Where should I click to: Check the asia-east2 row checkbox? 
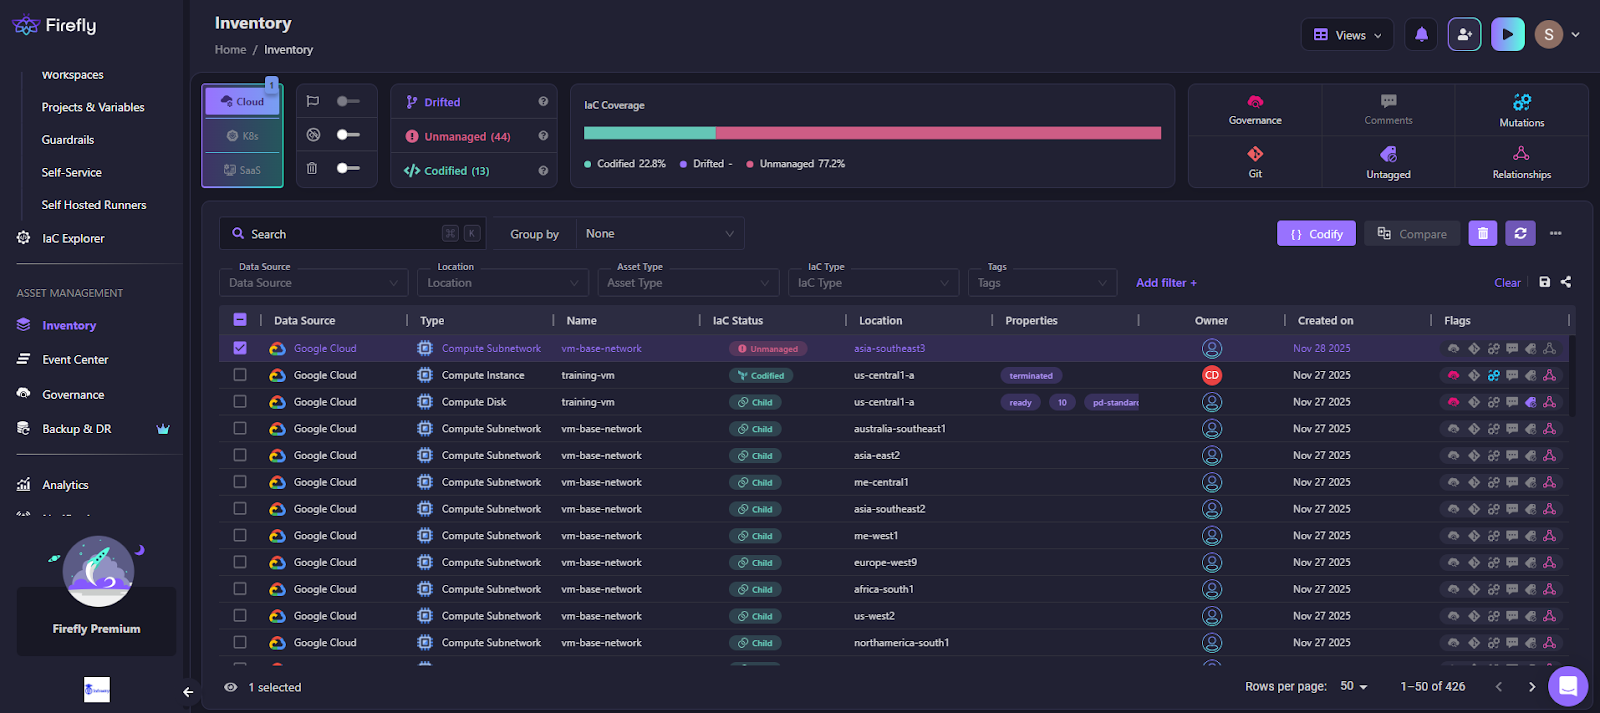[240, 455]
